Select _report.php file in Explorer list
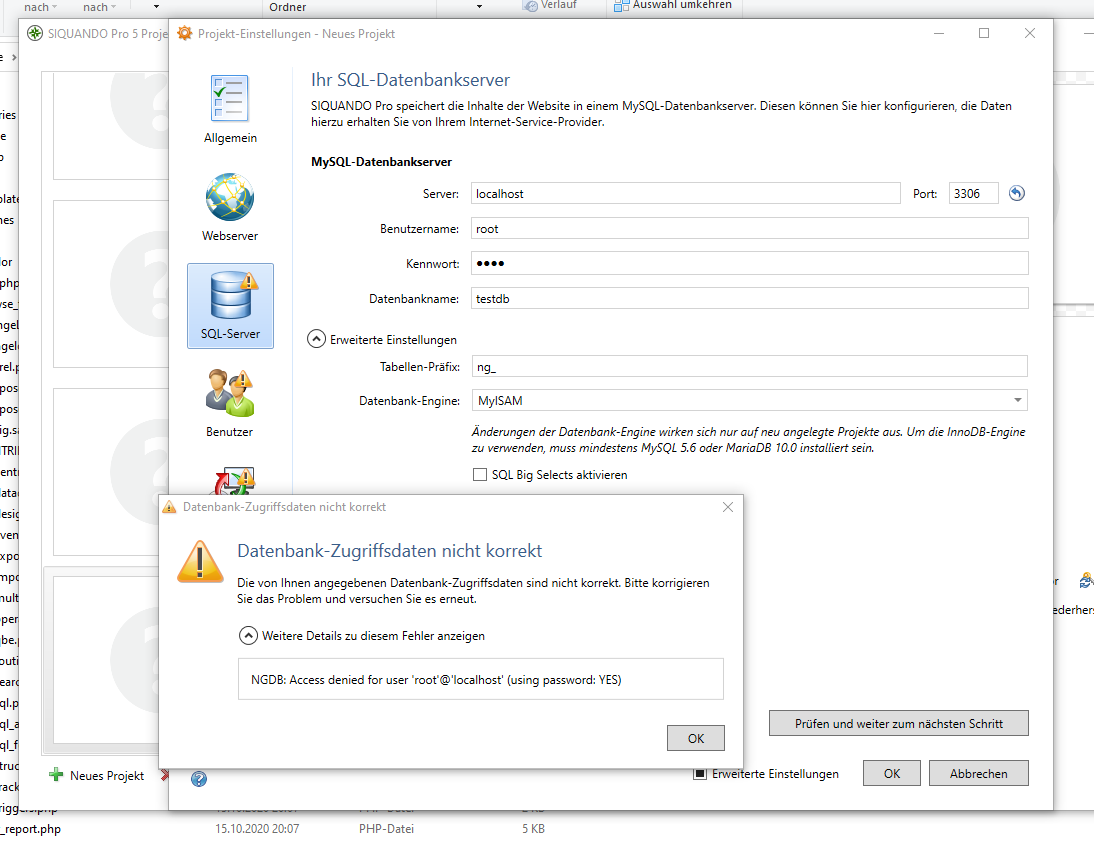Viewport: 1094px width, 842px height. pyautogui.click(x=31, y=829)
